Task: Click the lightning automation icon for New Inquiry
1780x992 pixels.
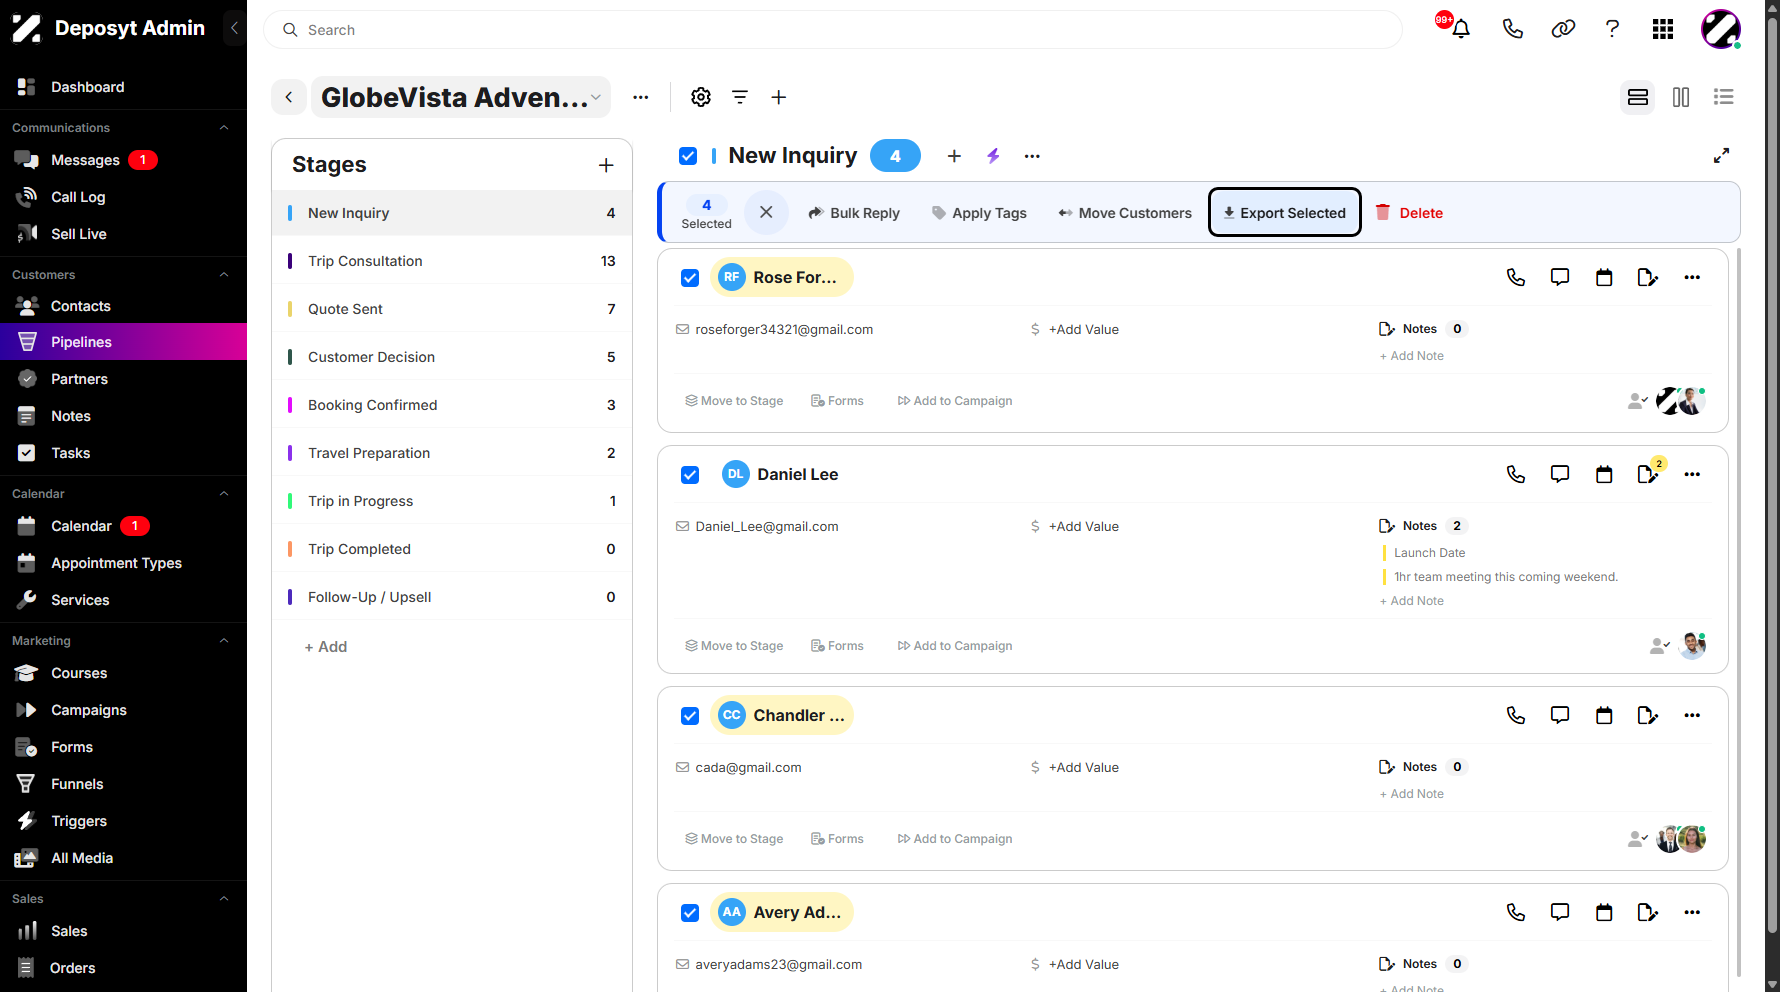Action: point(993,156)
